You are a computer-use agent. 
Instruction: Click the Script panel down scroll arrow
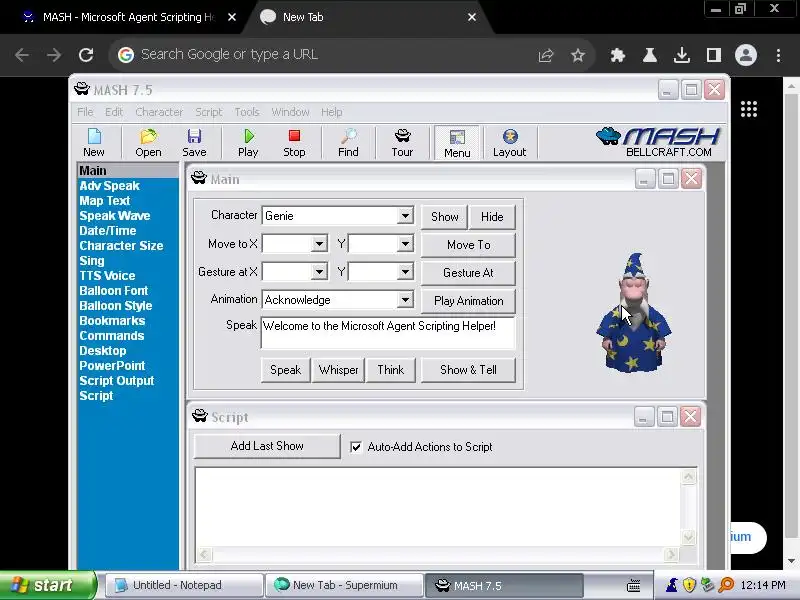[x=688, y=537]
